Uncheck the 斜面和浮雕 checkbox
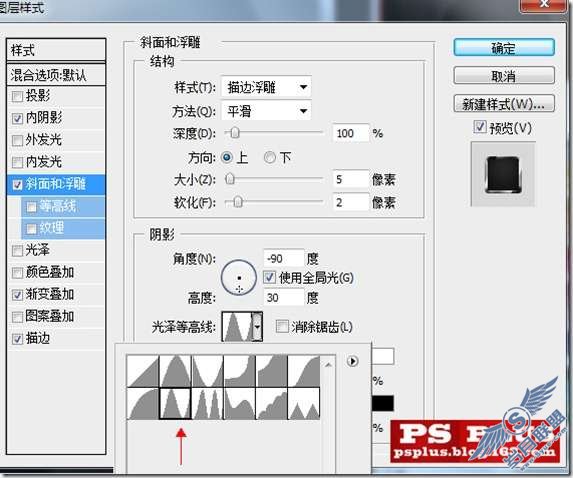The height and width of the screenshot is (478, 573). [17, 185]
